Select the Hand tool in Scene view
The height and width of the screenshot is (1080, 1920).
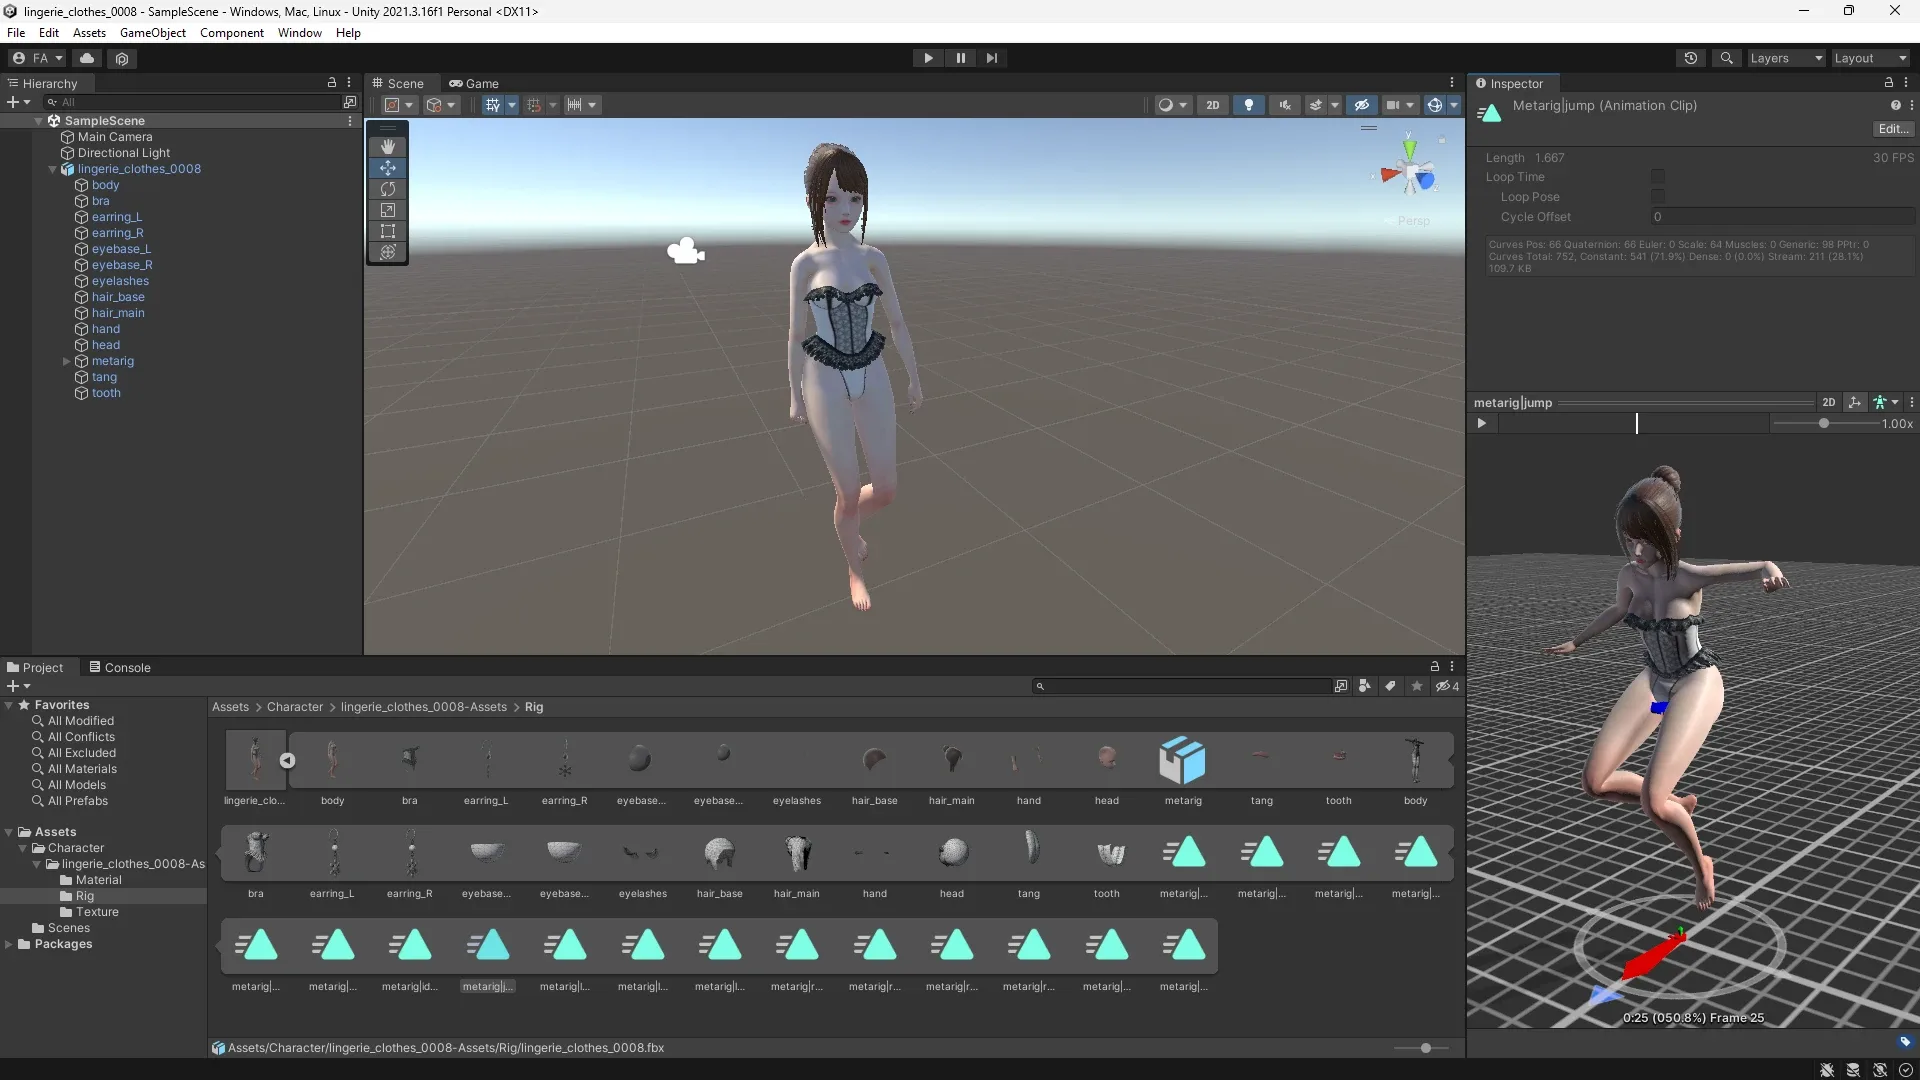(x=387, y=146)
